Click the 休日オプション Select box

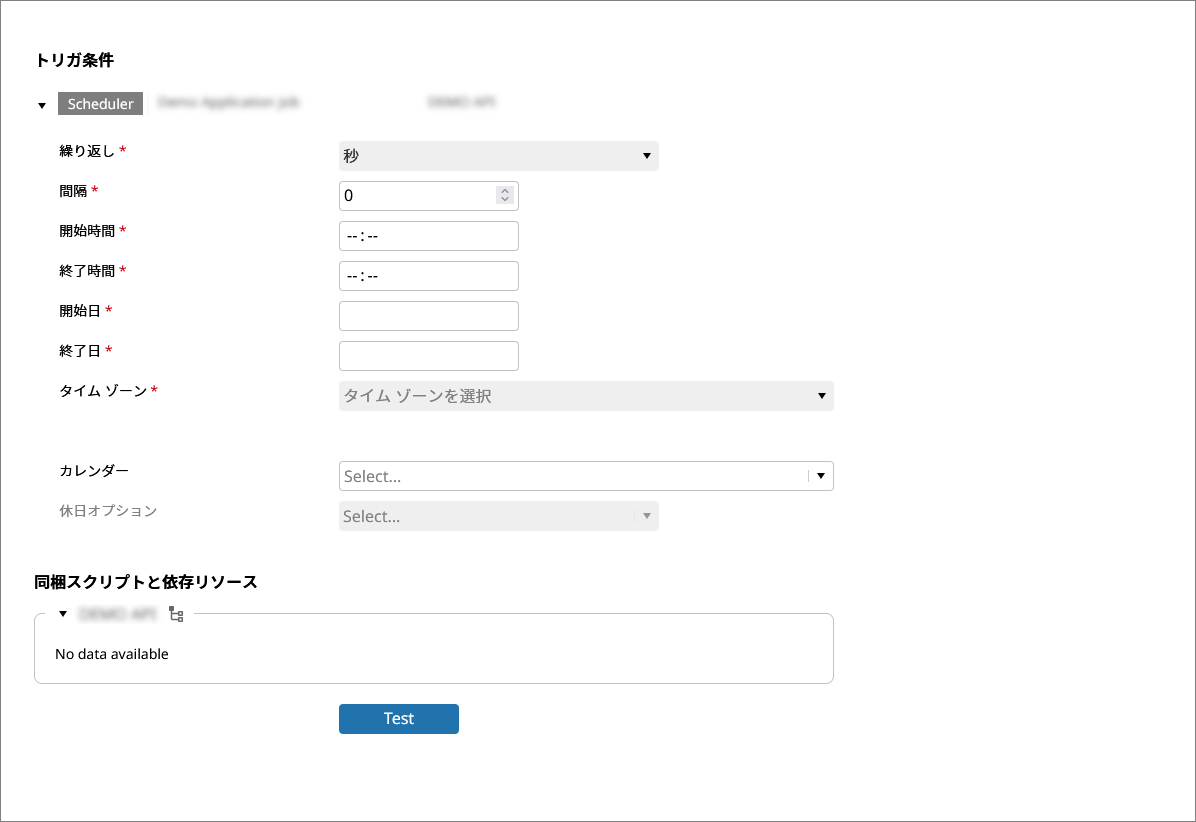[x=485, y=516]
